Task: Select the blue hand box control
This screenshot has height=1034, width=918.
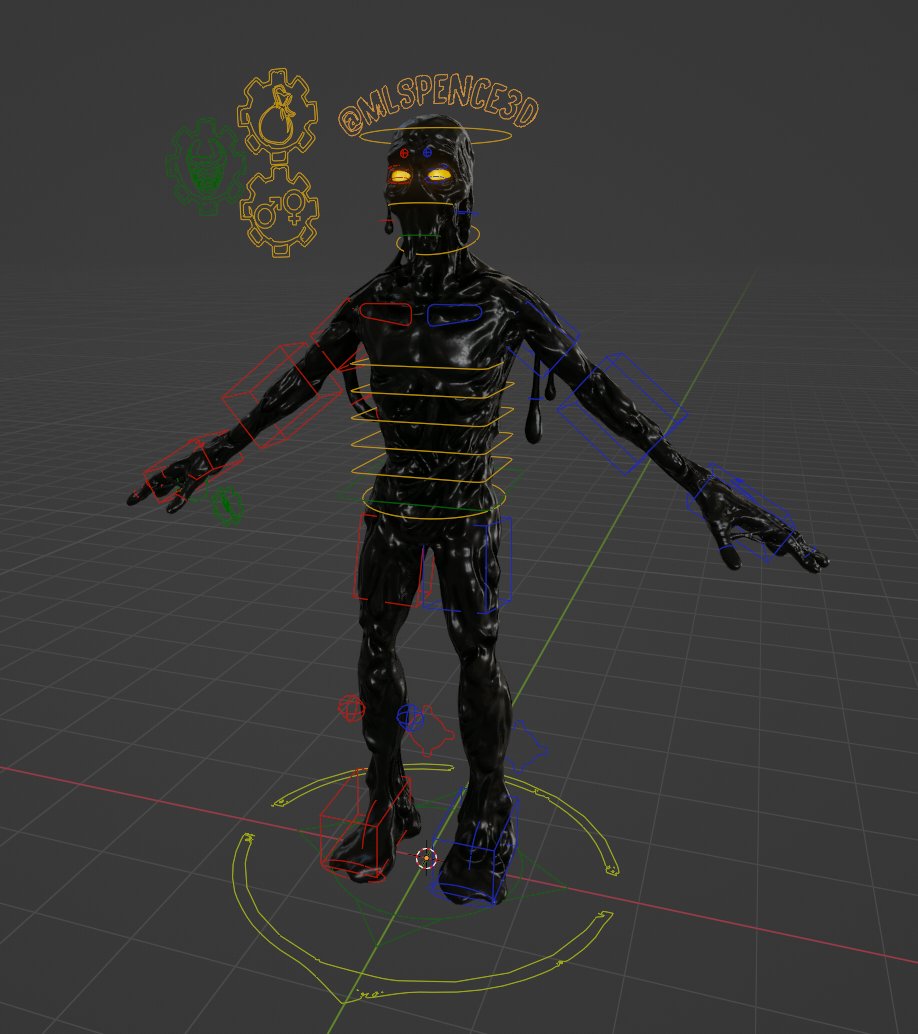Action: [x=742, y=514]
